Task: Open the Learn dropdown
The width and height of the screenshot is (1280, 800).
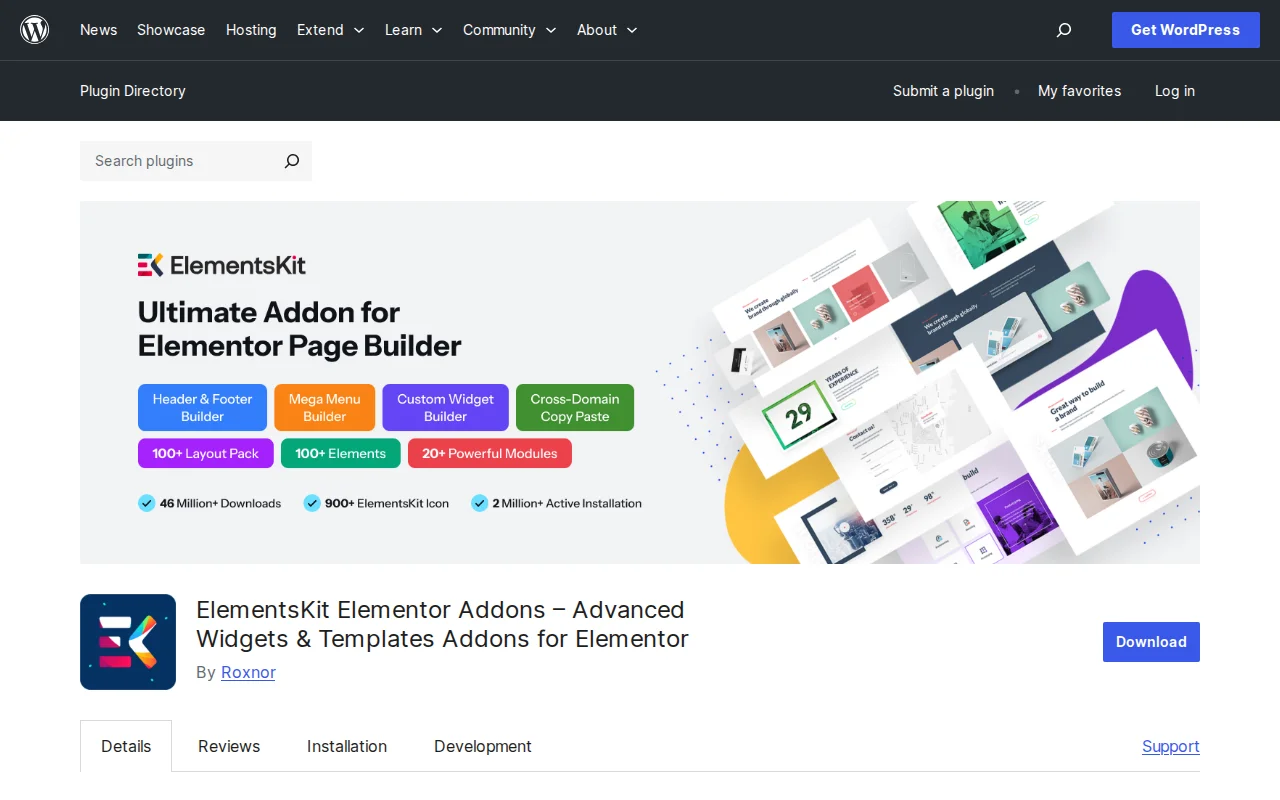Action: (412, 30)
